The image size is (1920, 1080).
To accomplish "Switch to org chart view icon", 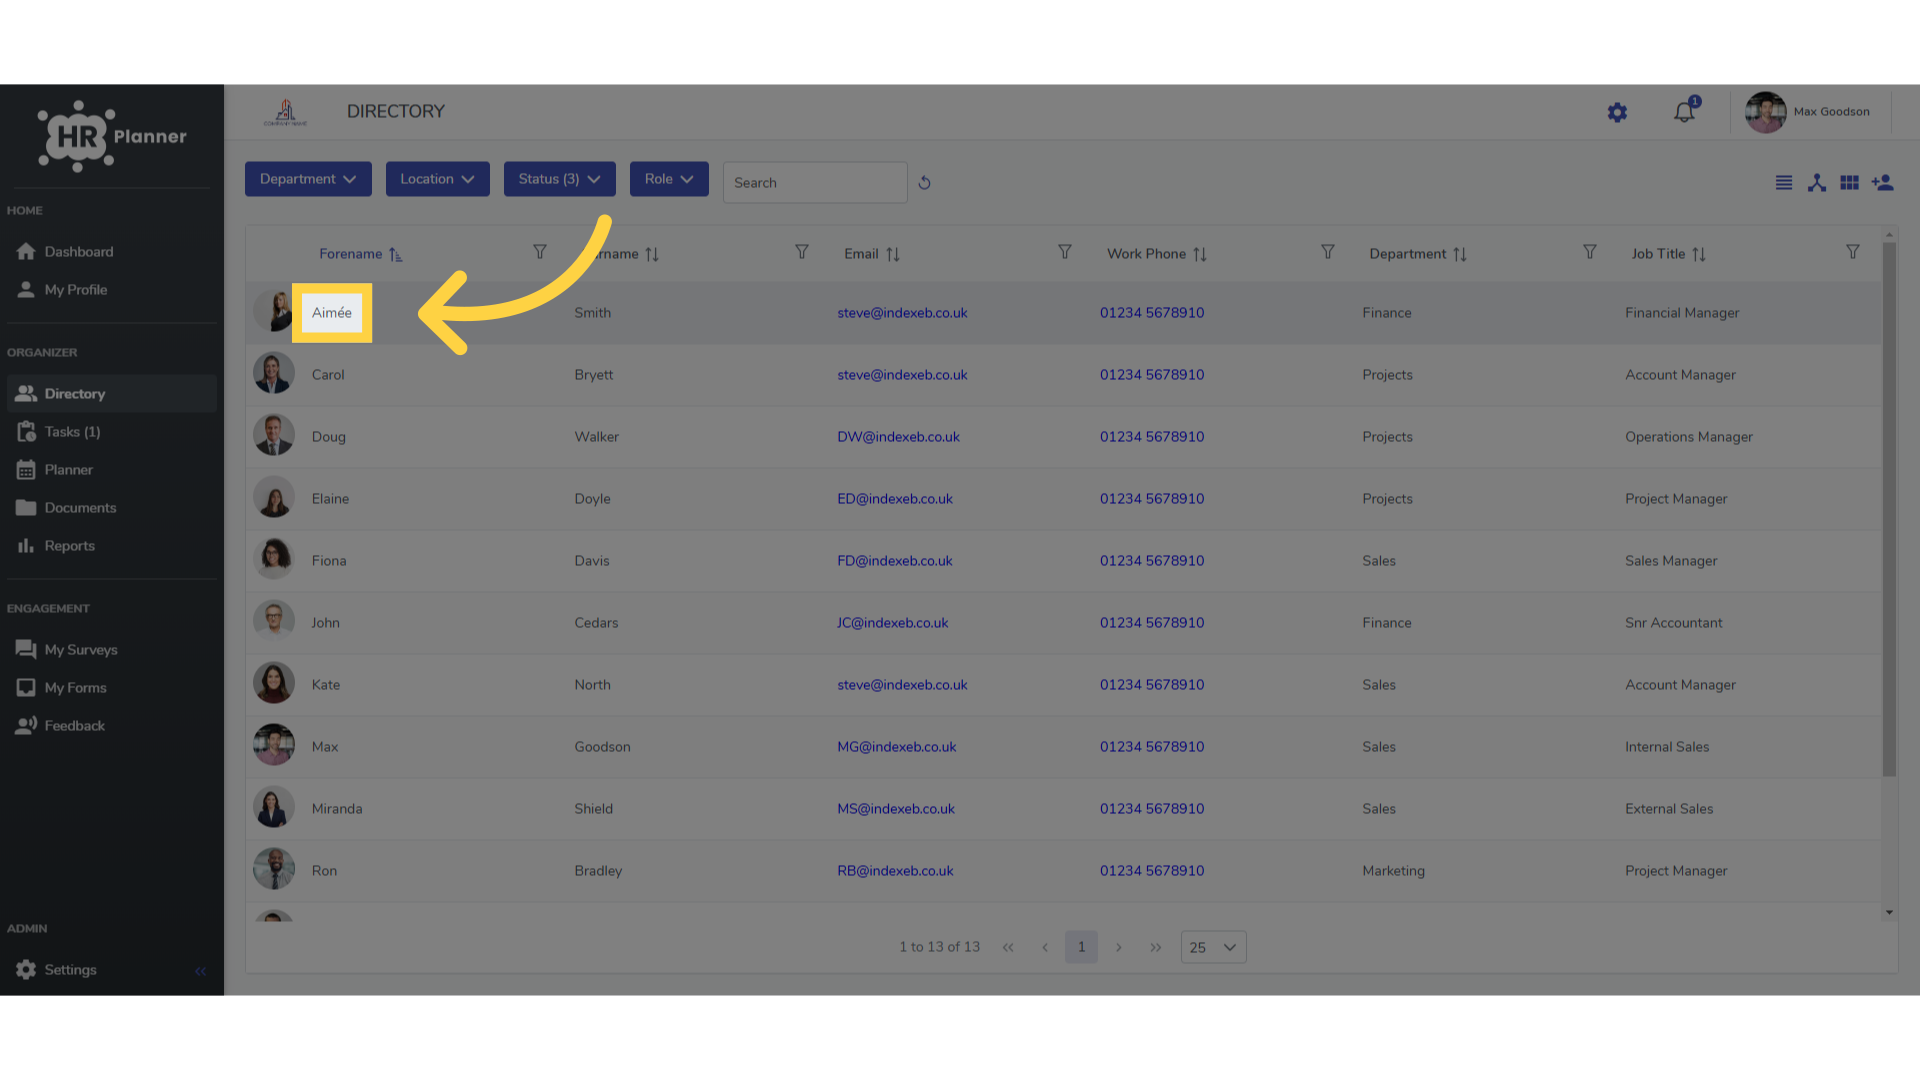I will click(x=1817, y=183).
